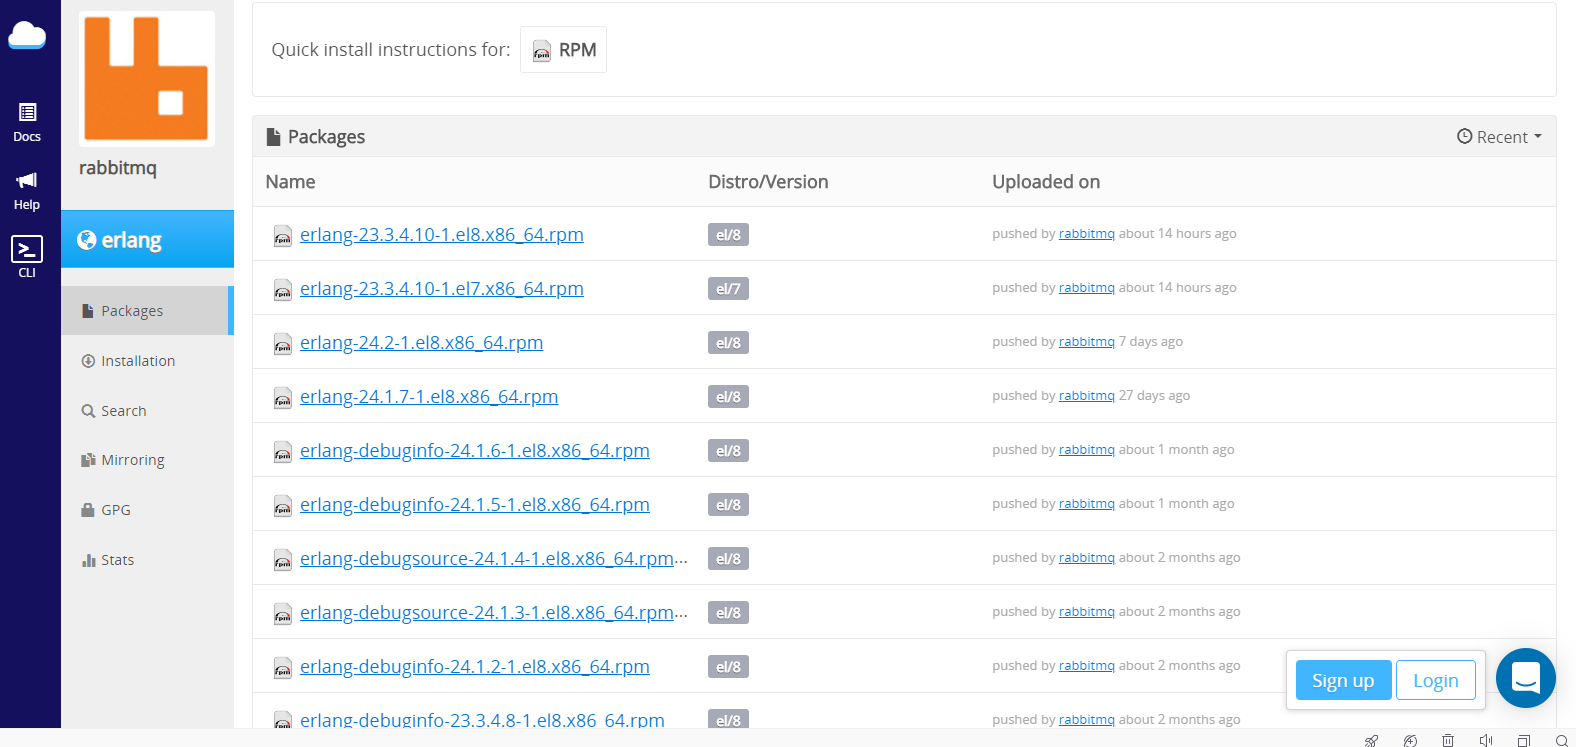Open the Docs section

click(x=27, y=123)
